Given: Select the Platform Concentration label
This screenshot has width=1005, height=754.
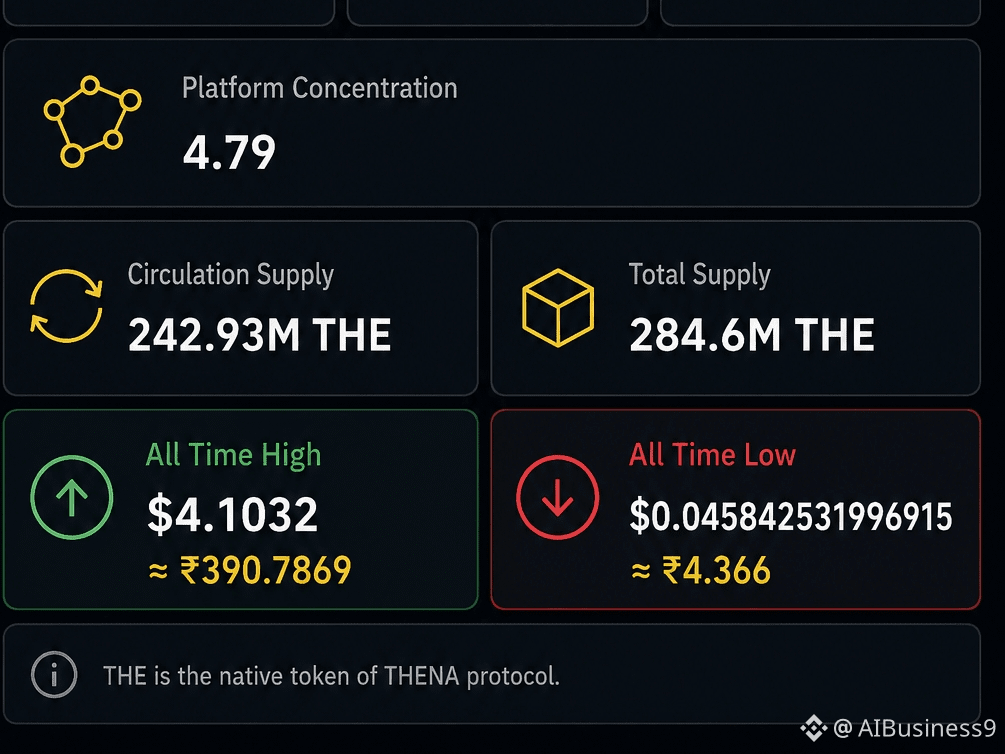Looking at the screenshot, I should pyautogui.click(x=320, y=88).
